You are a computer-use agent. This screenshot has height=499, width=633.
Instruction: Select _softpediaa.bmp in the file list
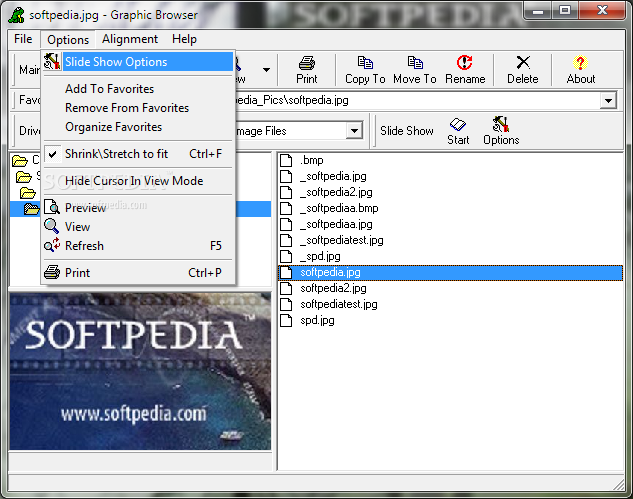click(339, 208)
